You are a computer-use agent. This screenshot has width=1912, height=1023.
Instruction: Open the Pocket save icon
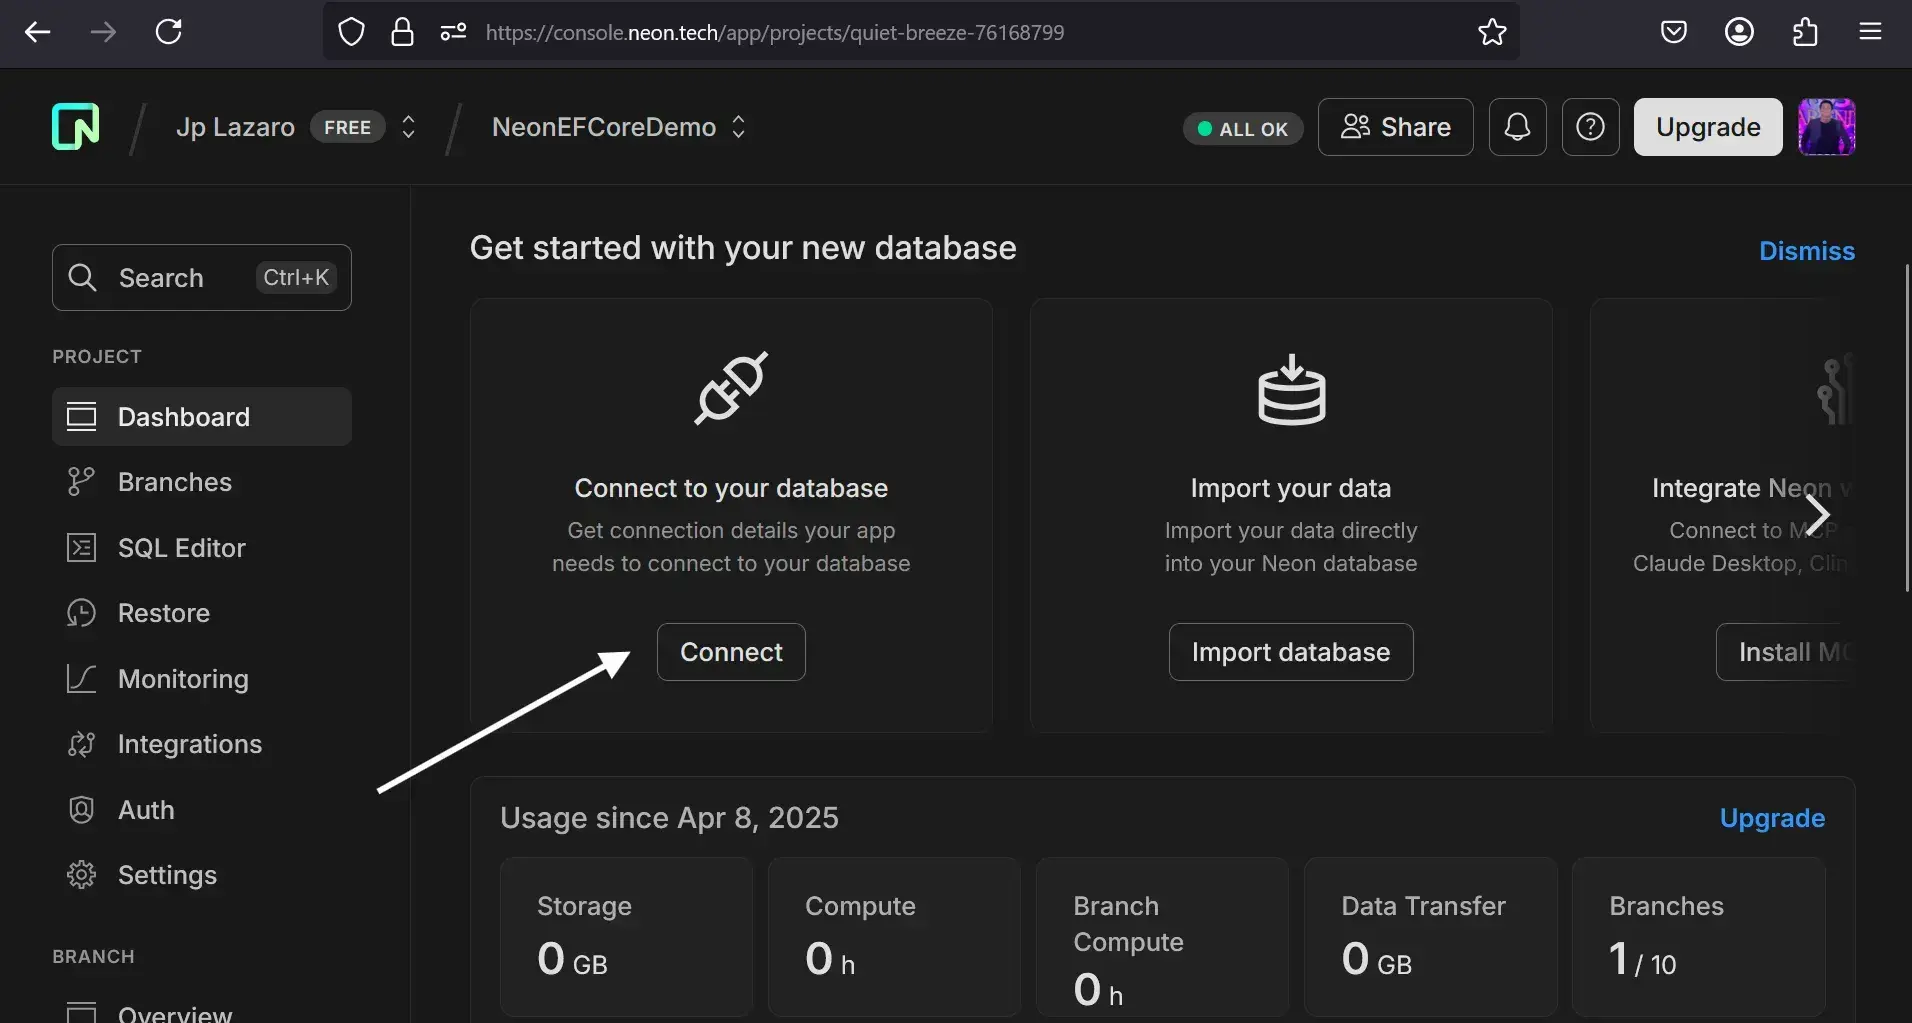click(1674, 32)
